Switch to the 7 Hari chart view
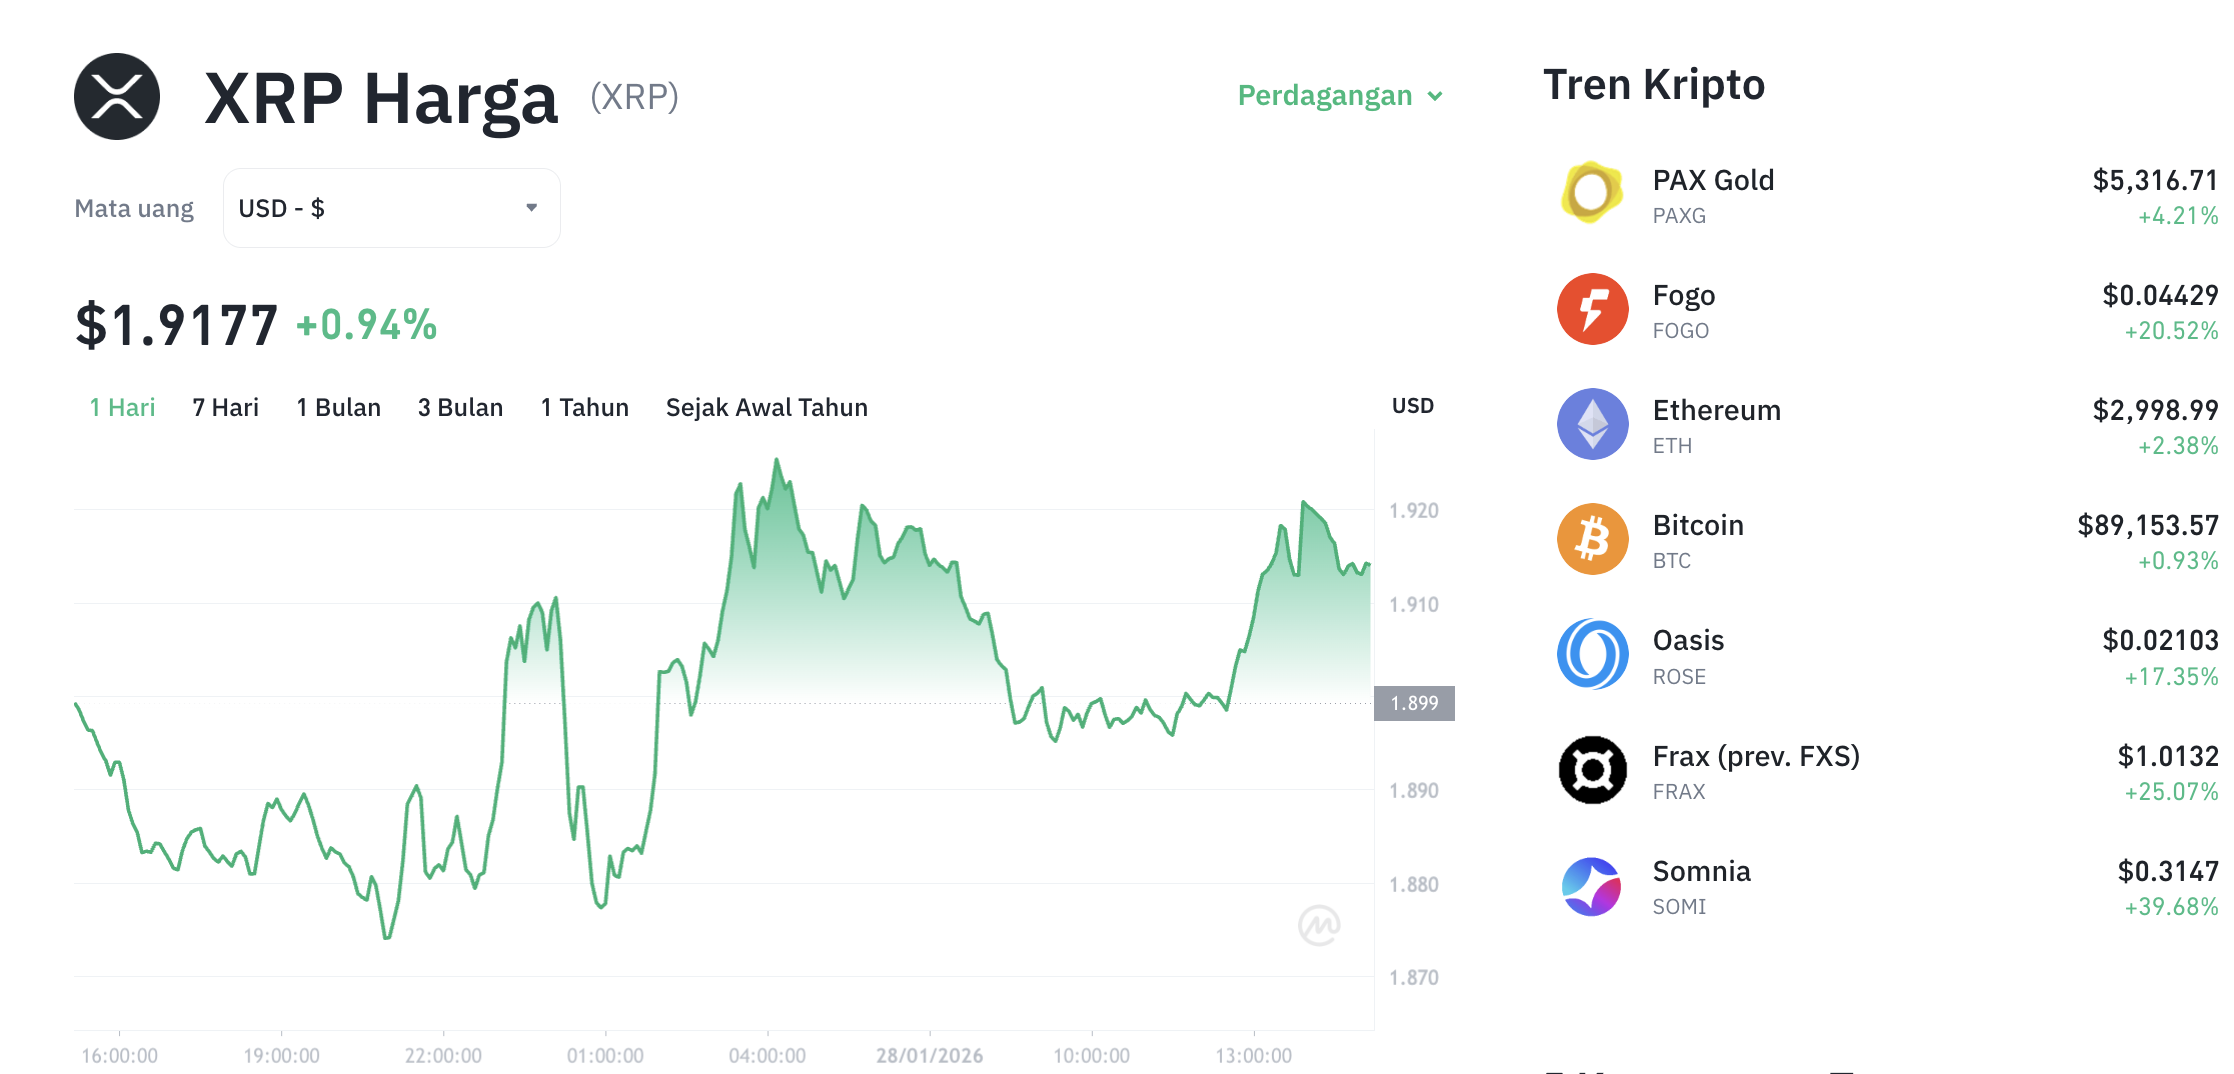2234x1074 pixels. pyautogui.click(x=225, y=407)
